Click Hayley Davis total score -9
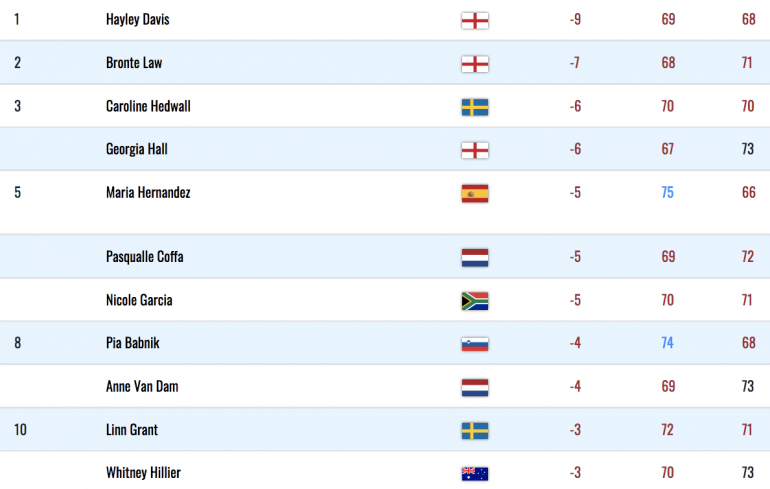The height and width of the screenshot is (489, 770). [575, 20]
